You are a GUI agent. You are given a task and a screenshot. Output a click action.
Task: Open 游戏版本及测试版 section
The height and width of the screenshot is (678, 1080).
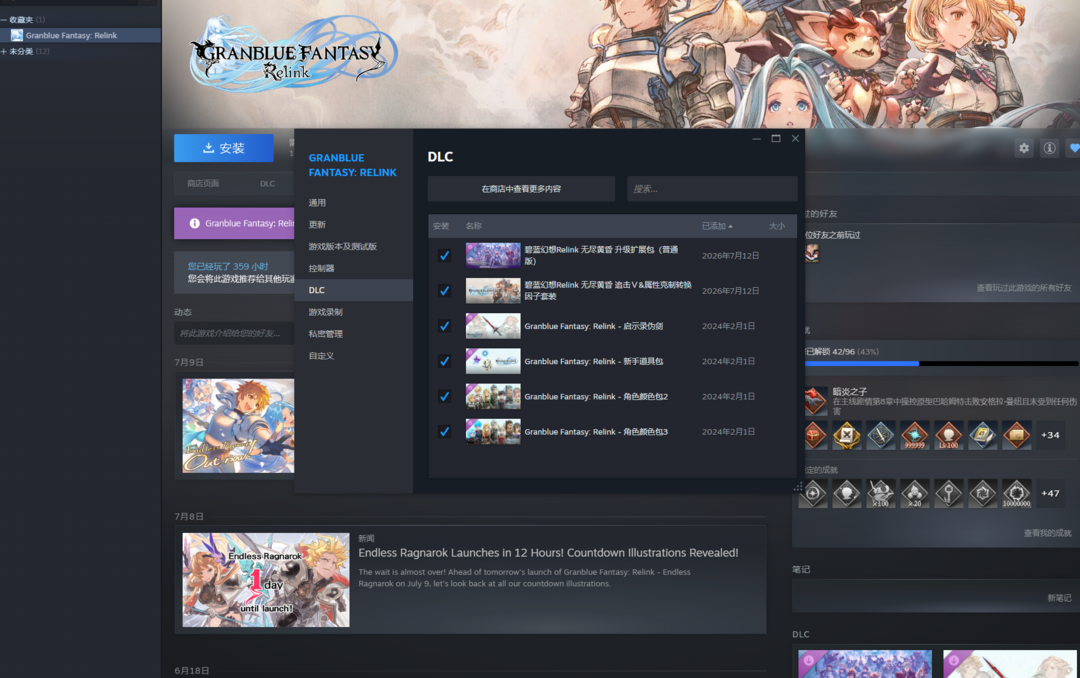click(354, 247)
